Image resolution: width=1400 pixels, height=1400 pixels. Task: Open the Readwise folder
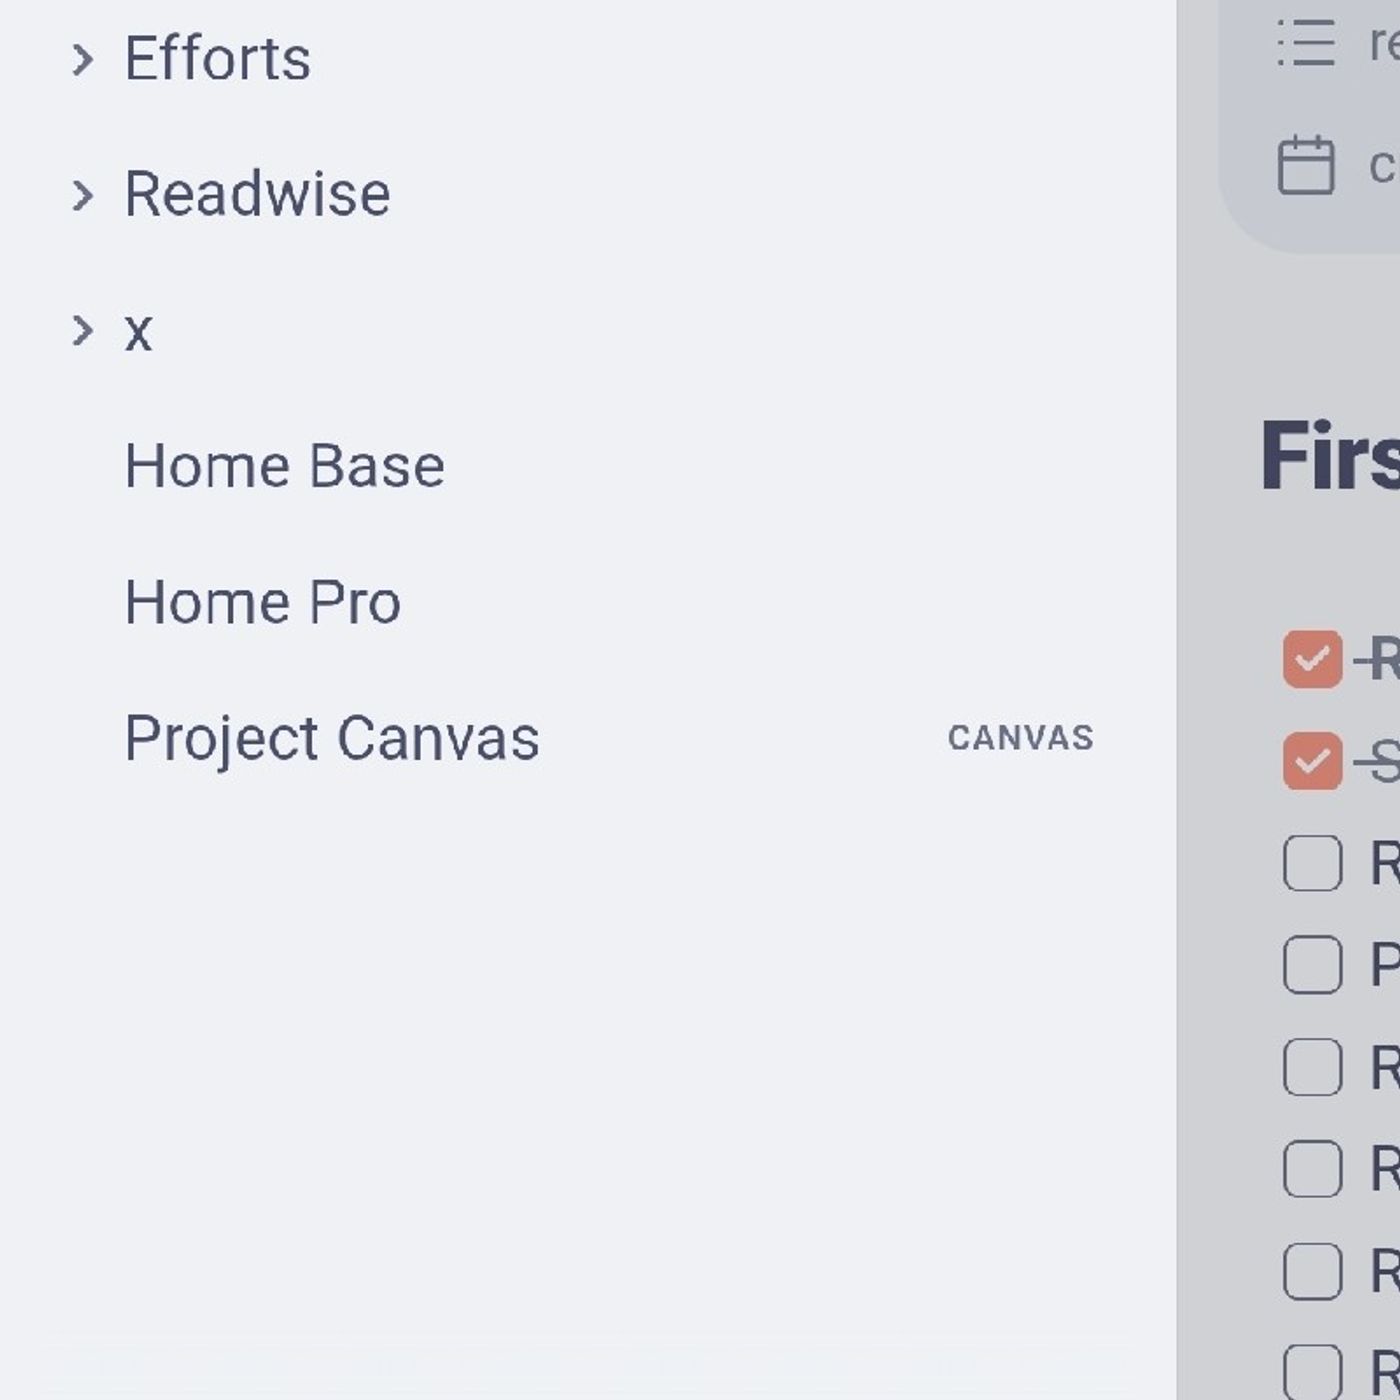click(257, 194)
